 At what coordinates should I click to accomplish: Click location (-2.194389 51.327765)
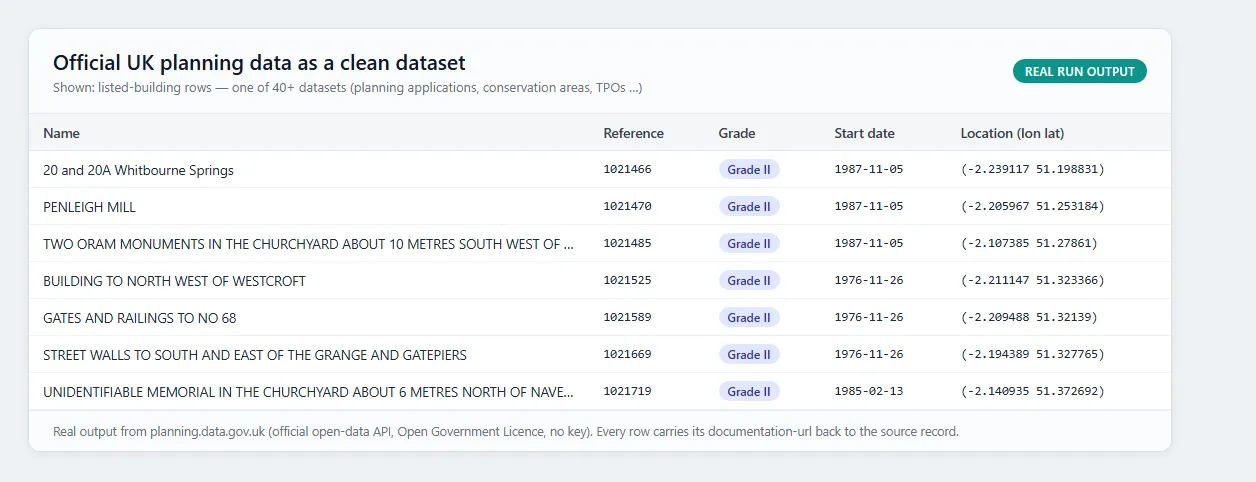click(x=1033, y=355)
